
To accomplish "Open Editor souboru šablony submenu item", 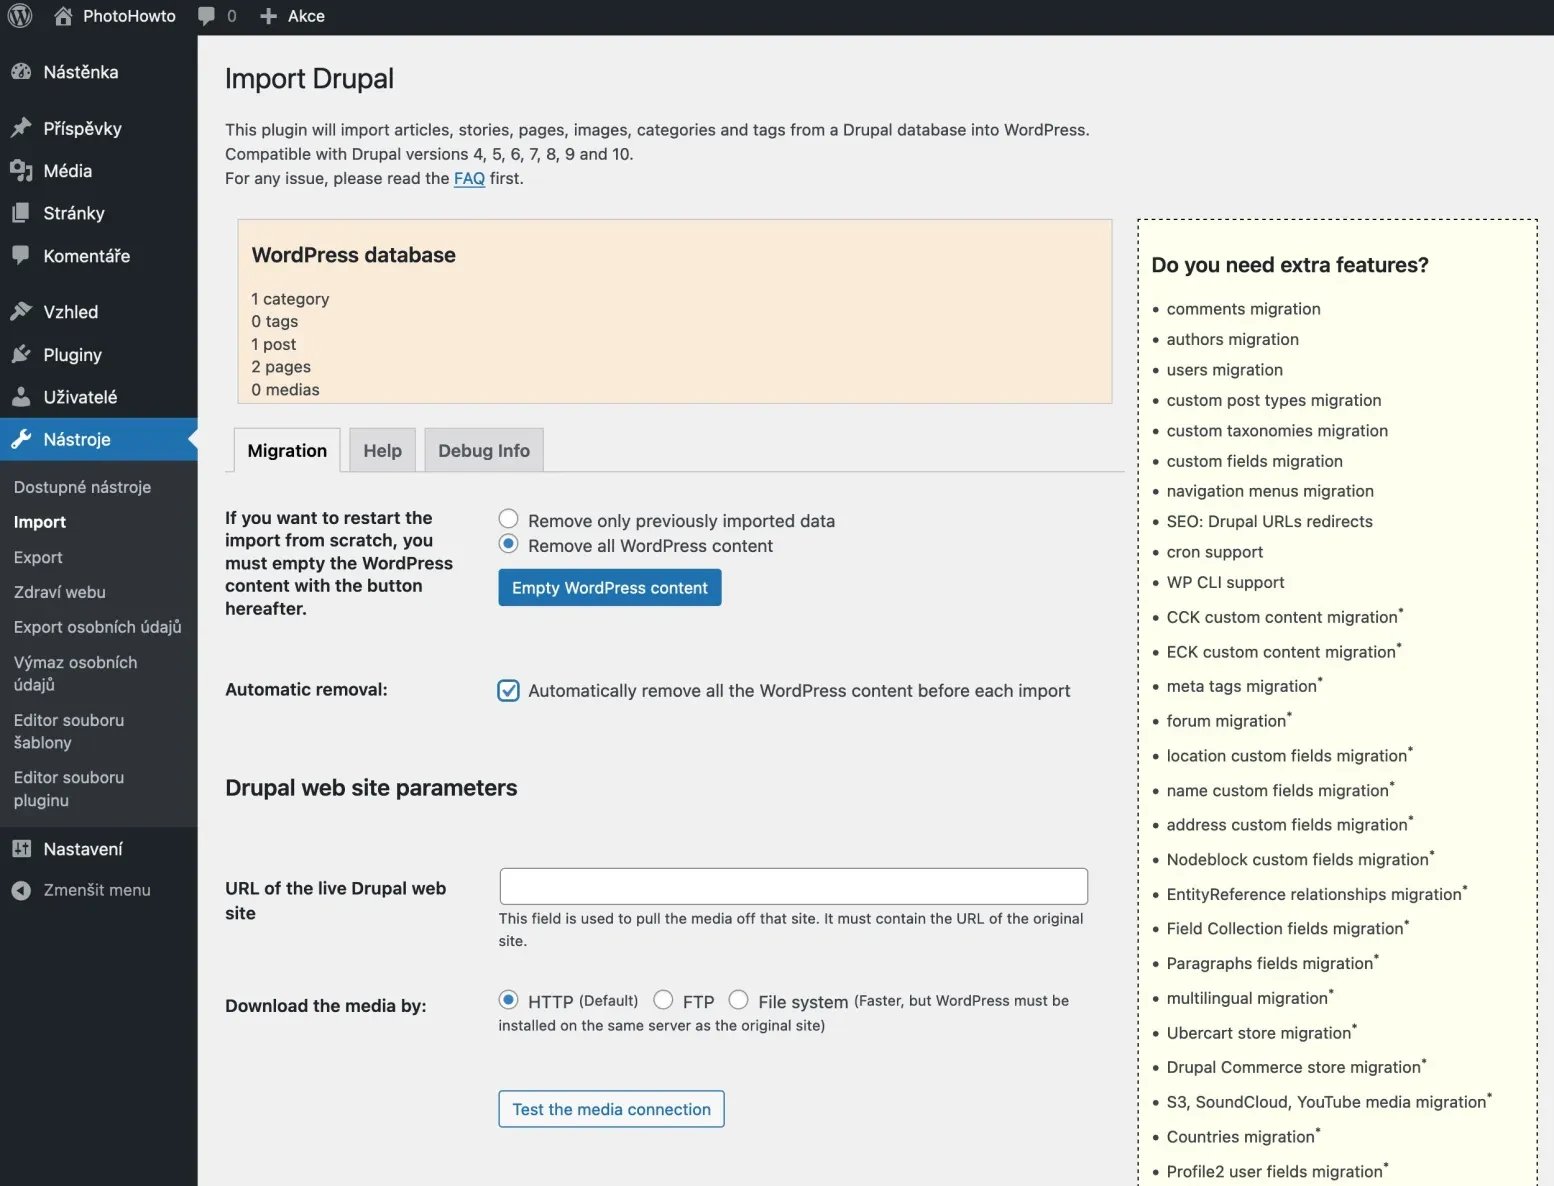I will tap(69, 731).
